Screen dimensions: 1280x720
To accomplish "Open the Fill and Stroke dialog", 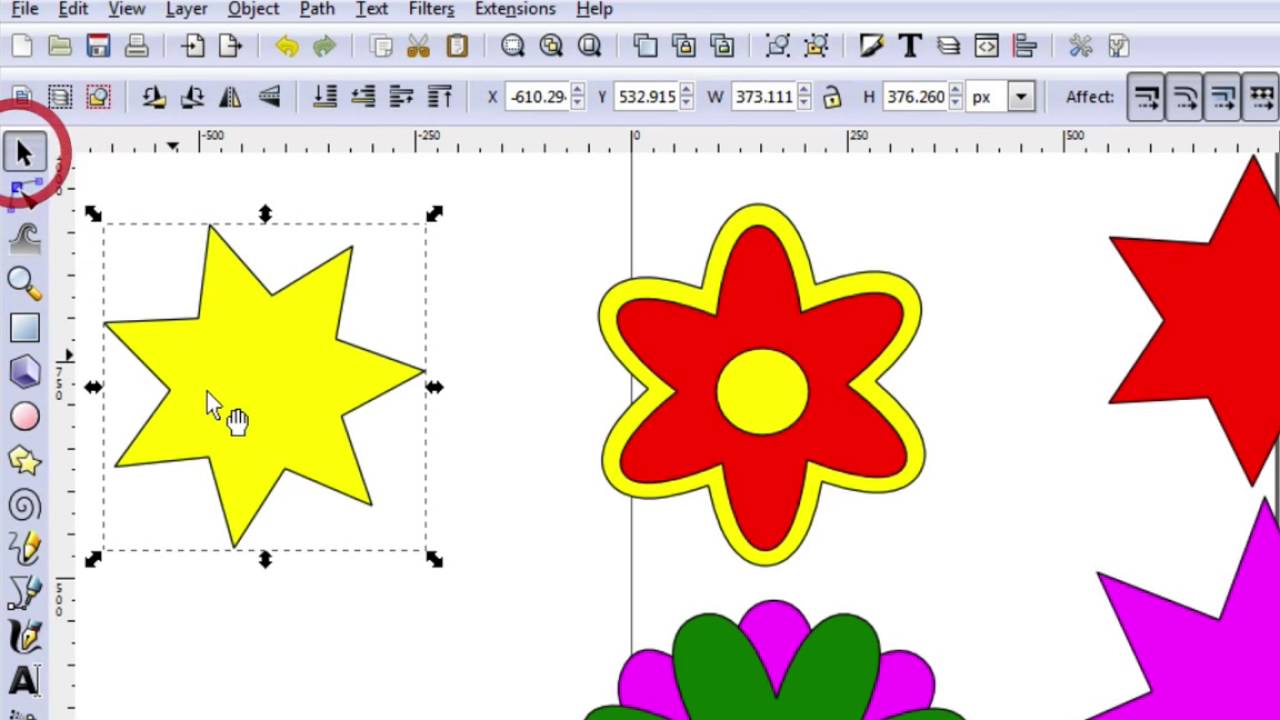I will (872, 46).
